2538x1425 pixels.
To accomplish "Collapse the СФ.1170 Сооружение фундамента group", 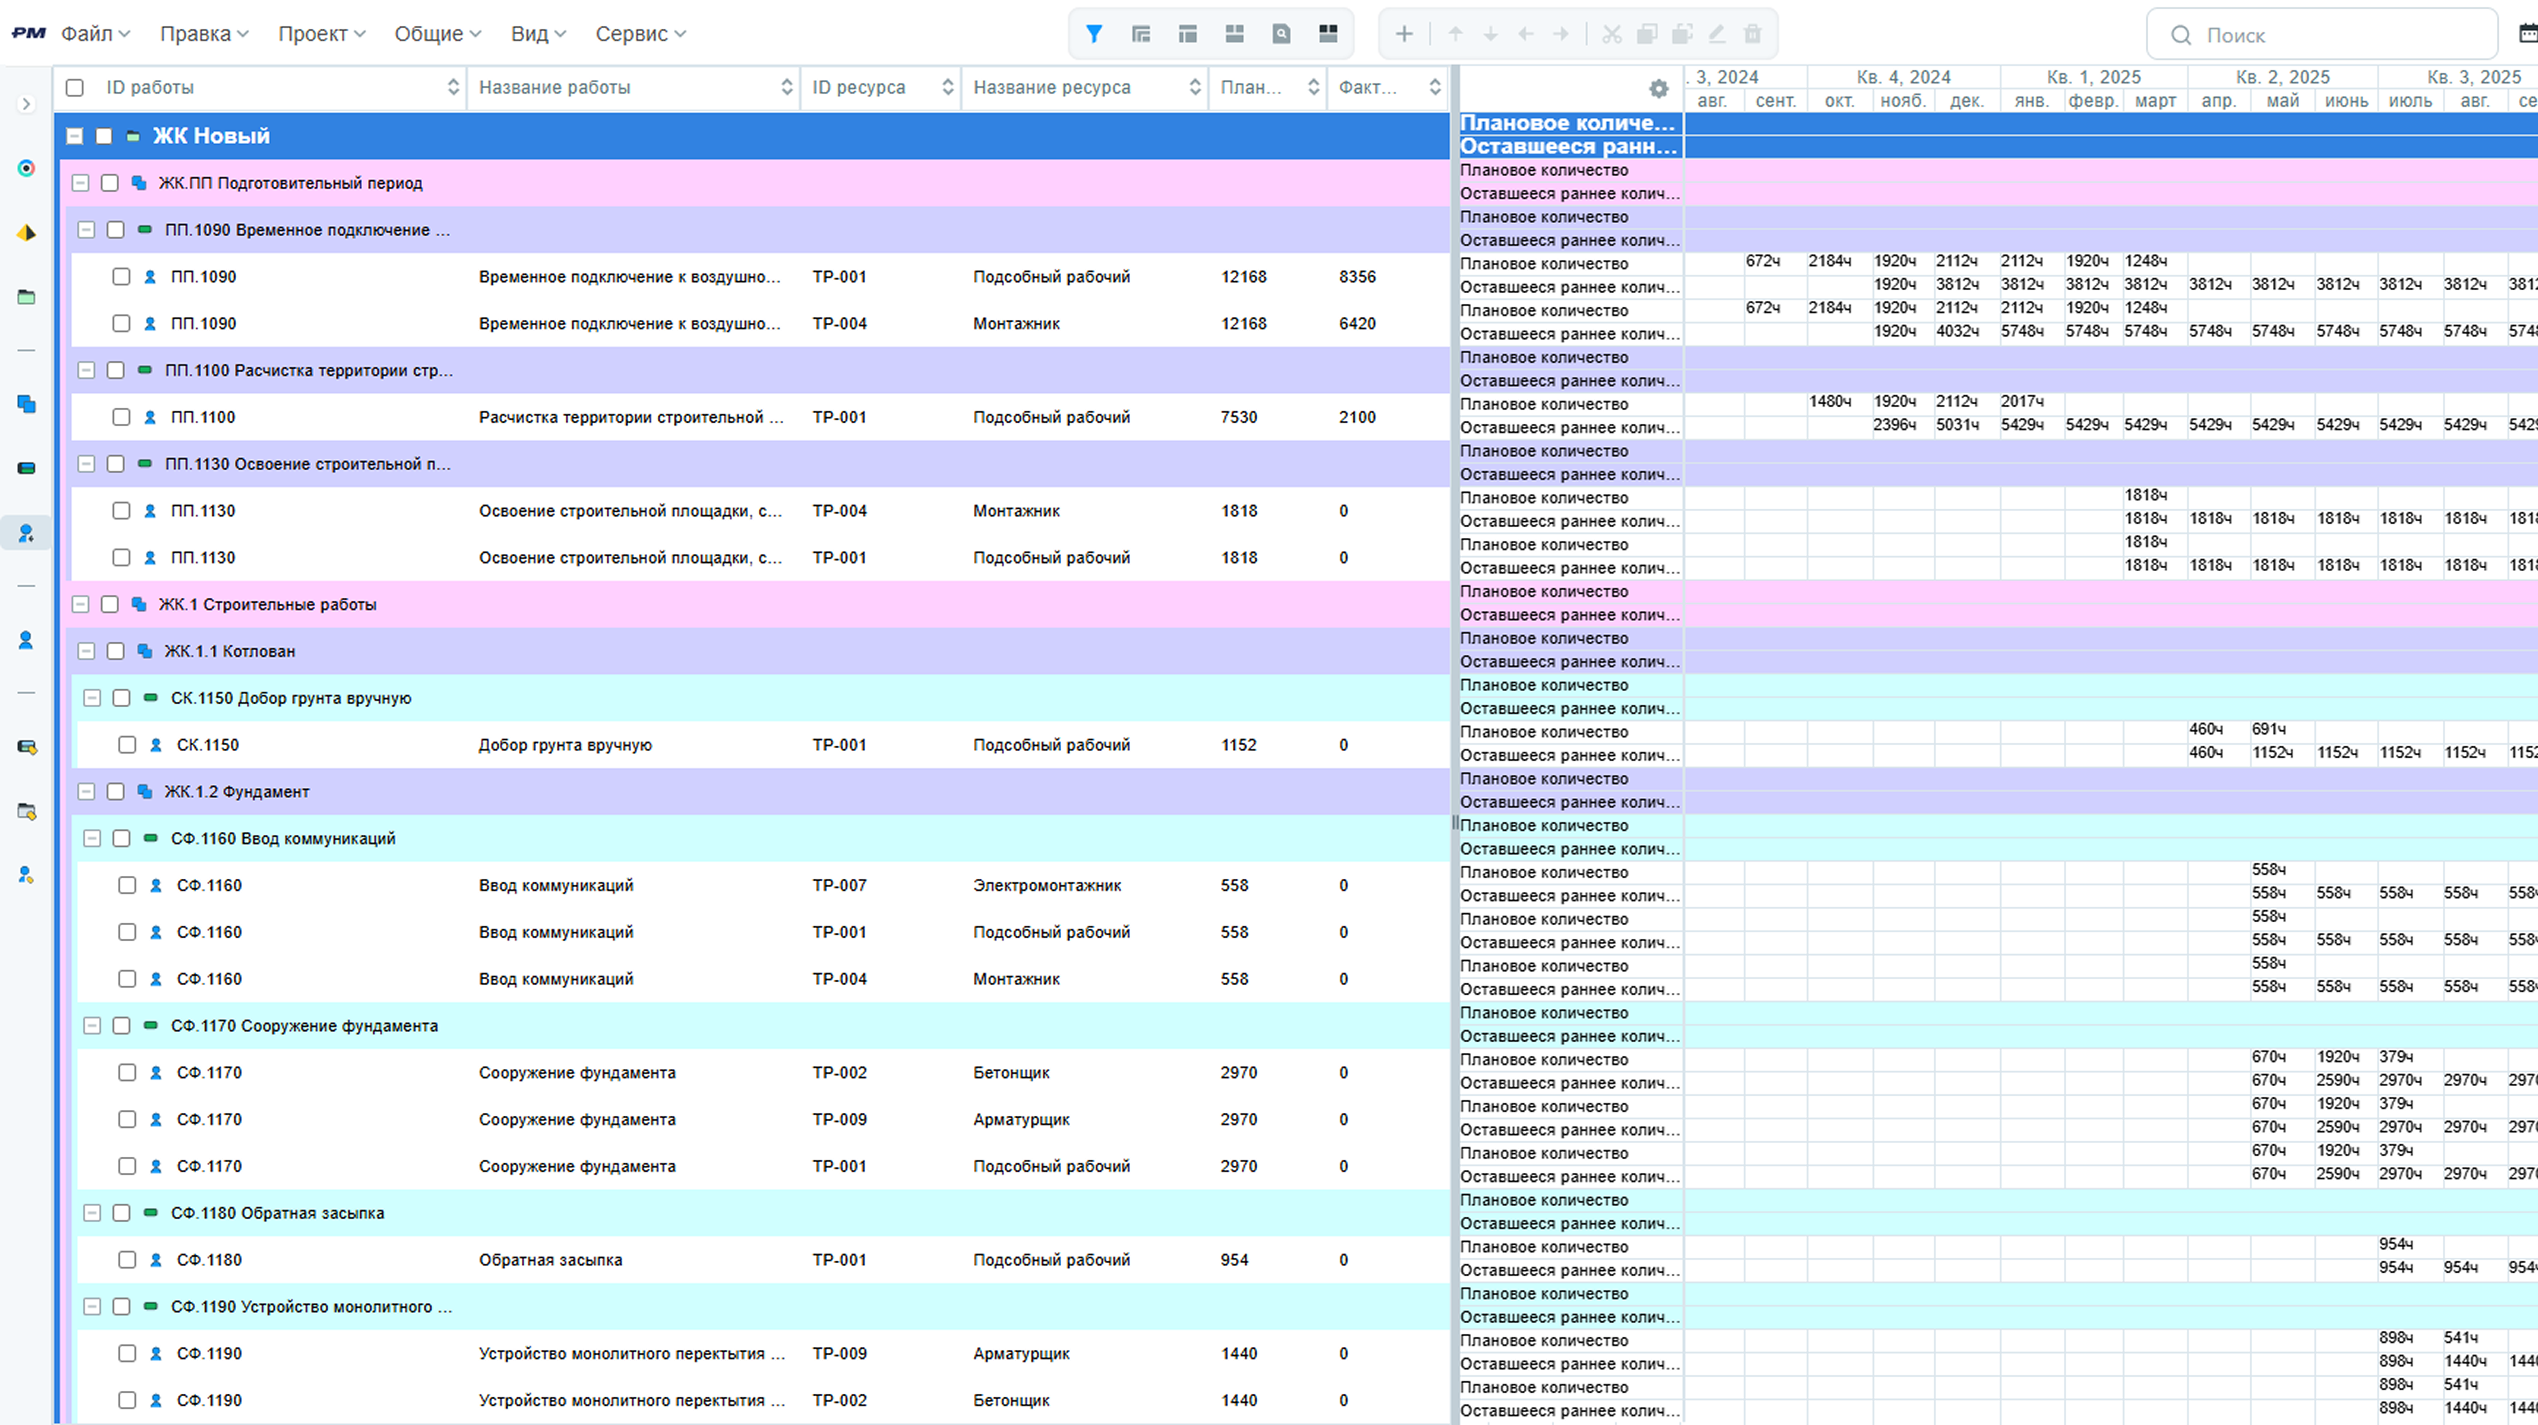I will pos(92,1026).
